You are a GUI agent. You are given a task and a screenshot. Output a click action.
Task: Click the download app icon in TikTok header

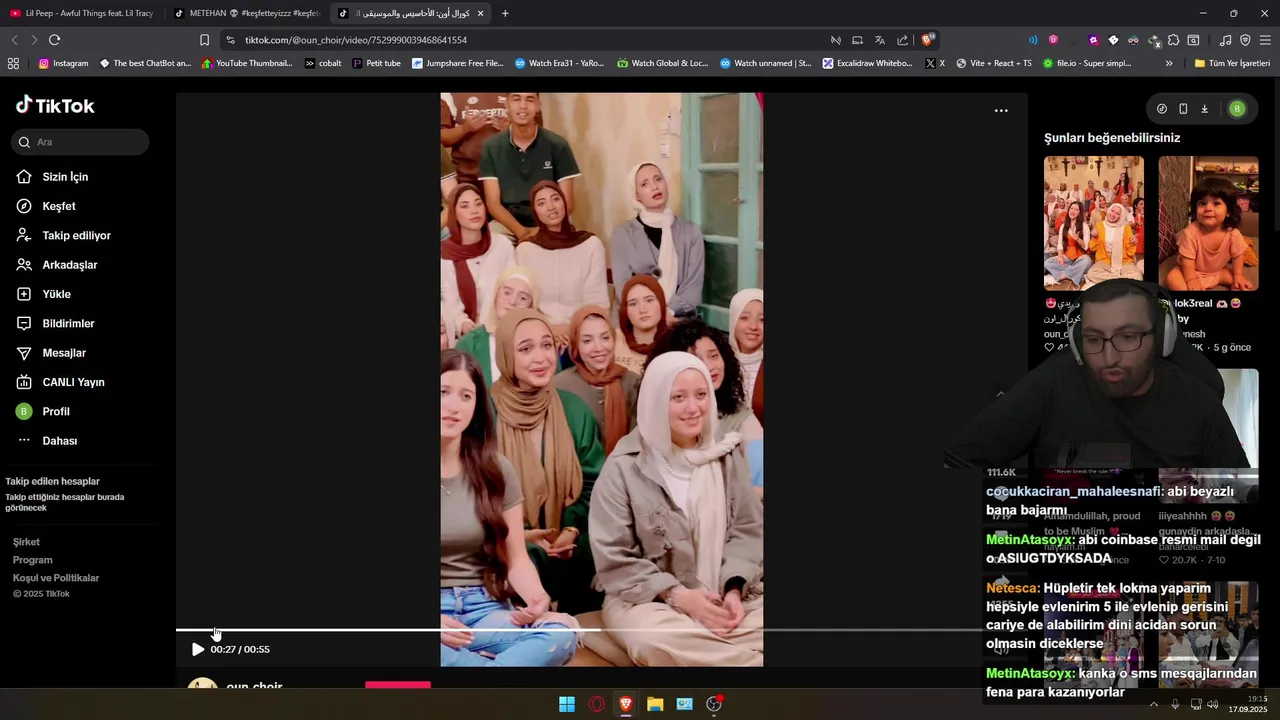(1204, 109)
